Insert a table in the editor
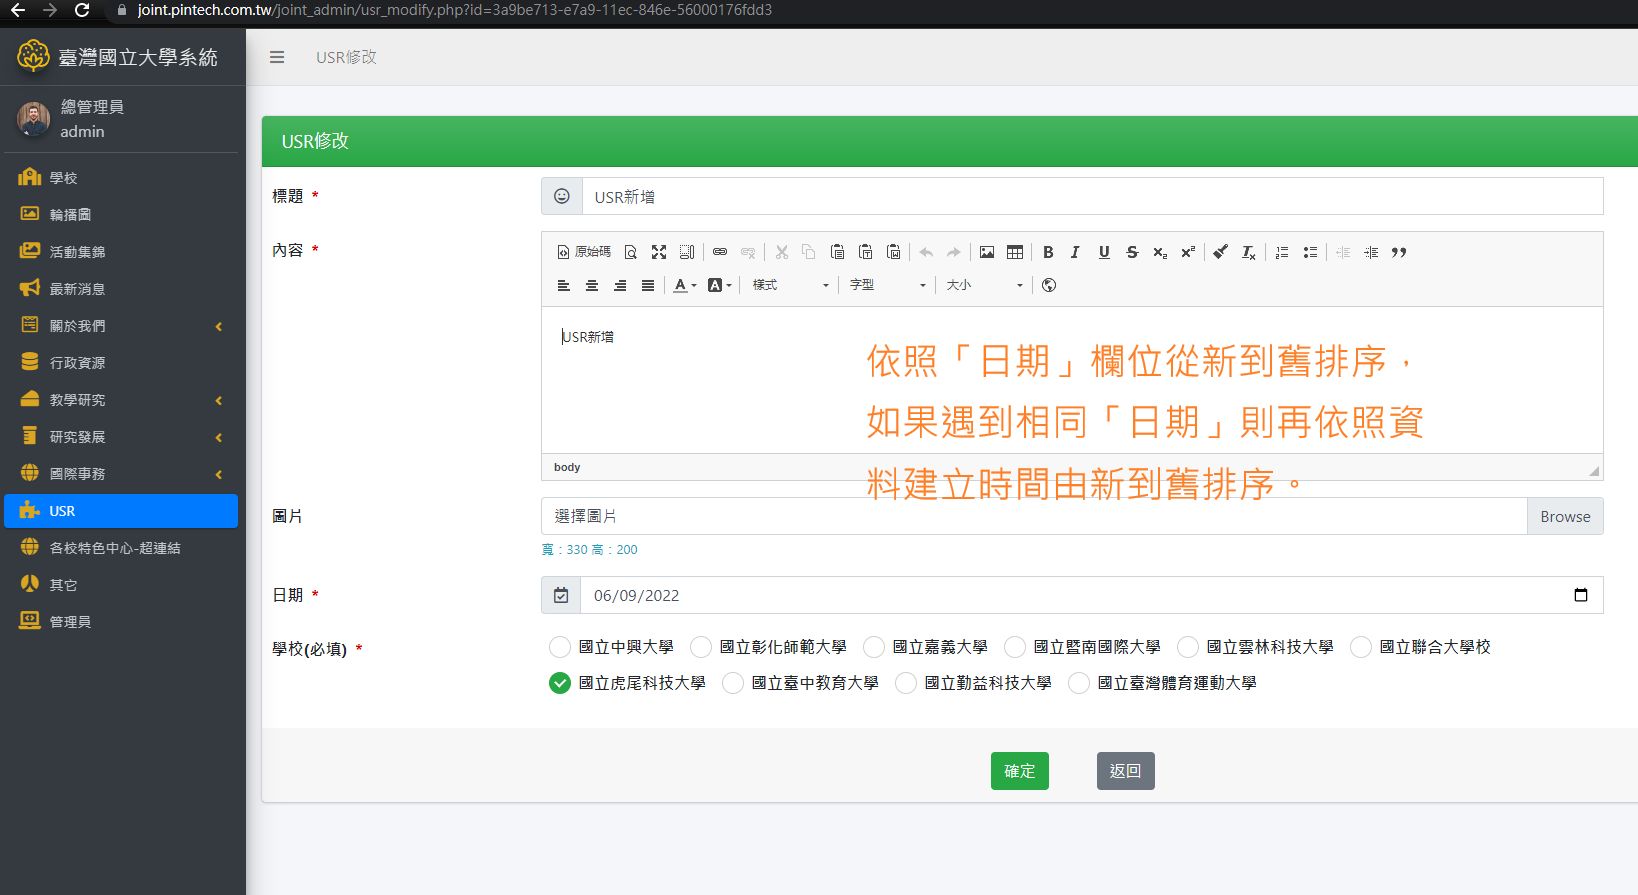The height and width of the screenshot is (895, 1638). click(1015, 252)
